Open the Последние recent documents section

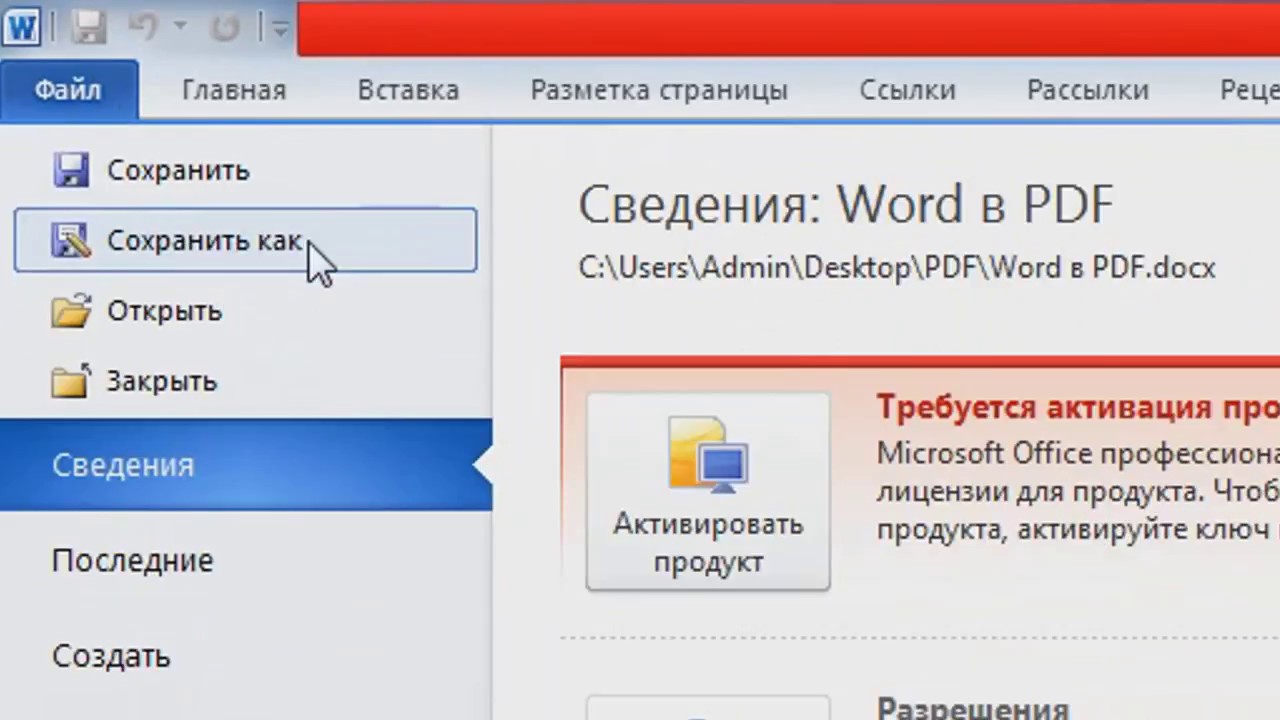132,560
